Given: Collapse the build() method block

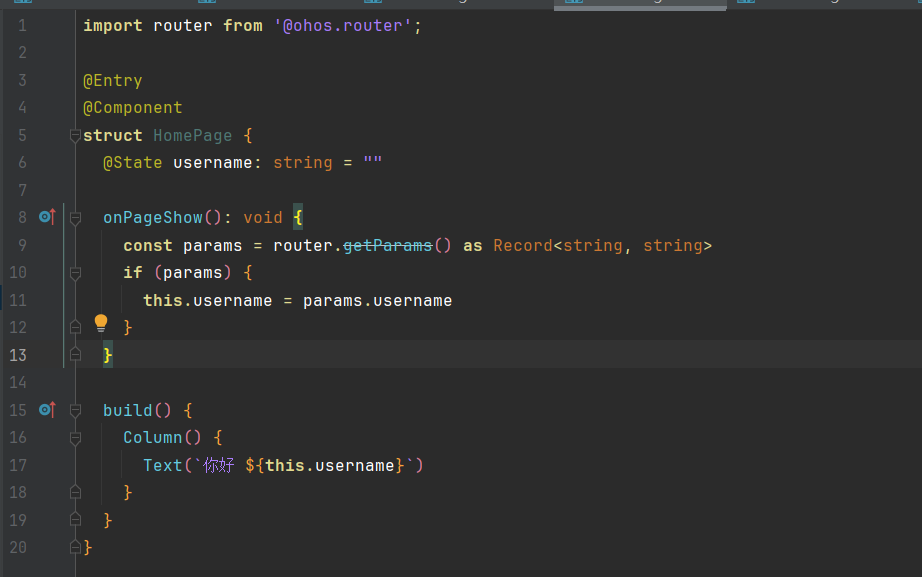Looking at the screenshot, I should pyautogui.click(x=75, y=411).
